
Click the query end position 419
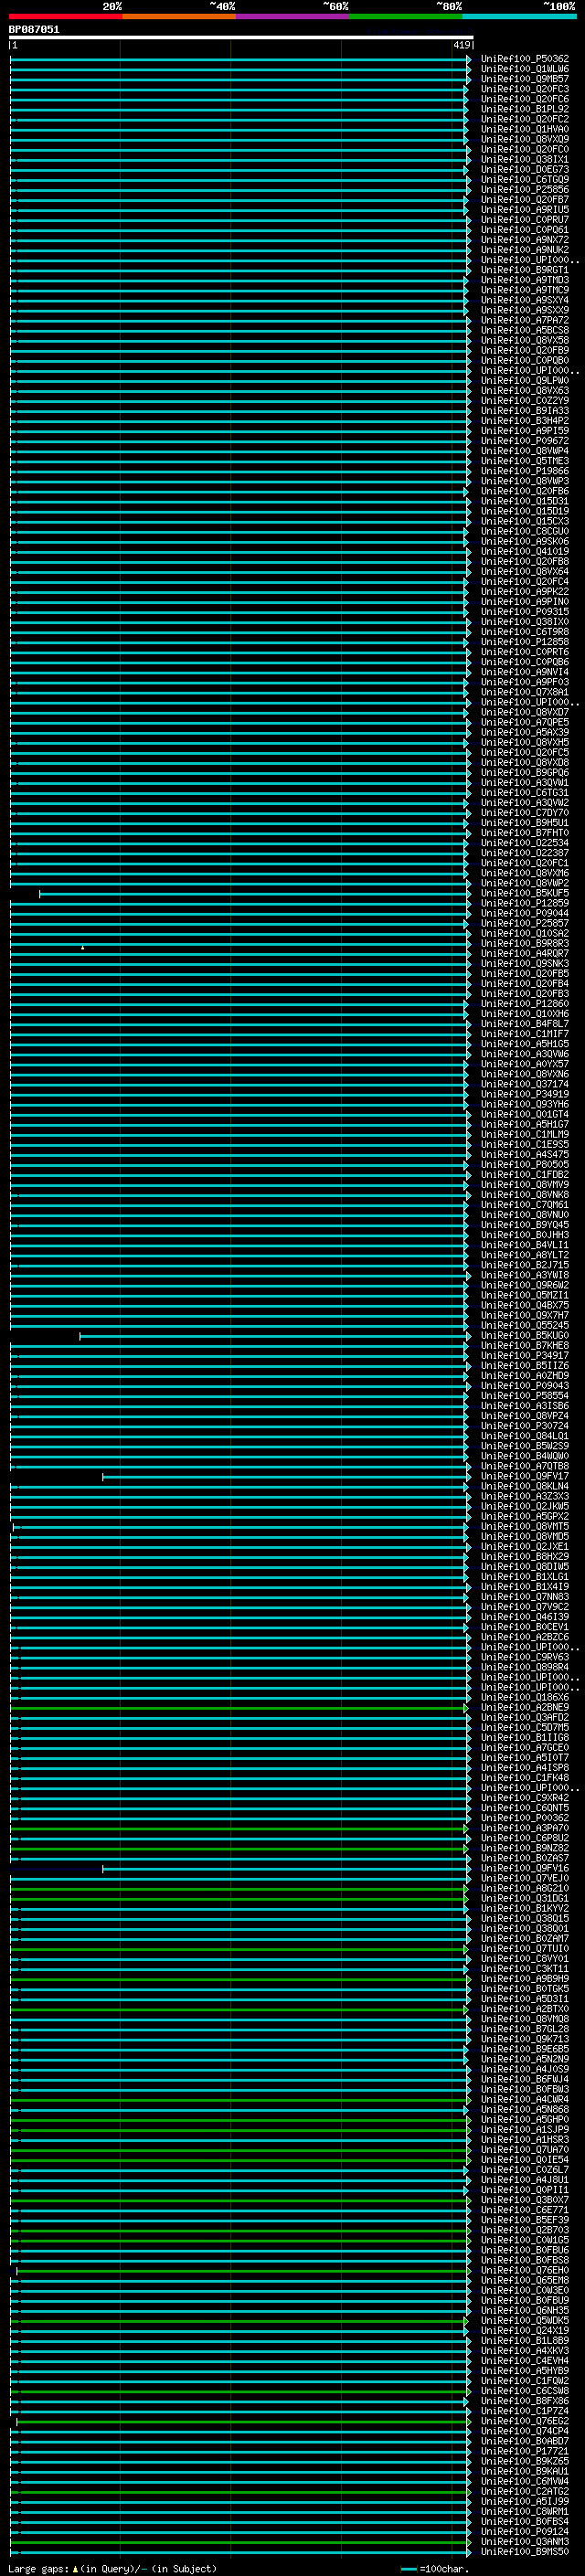click(461, 45)
